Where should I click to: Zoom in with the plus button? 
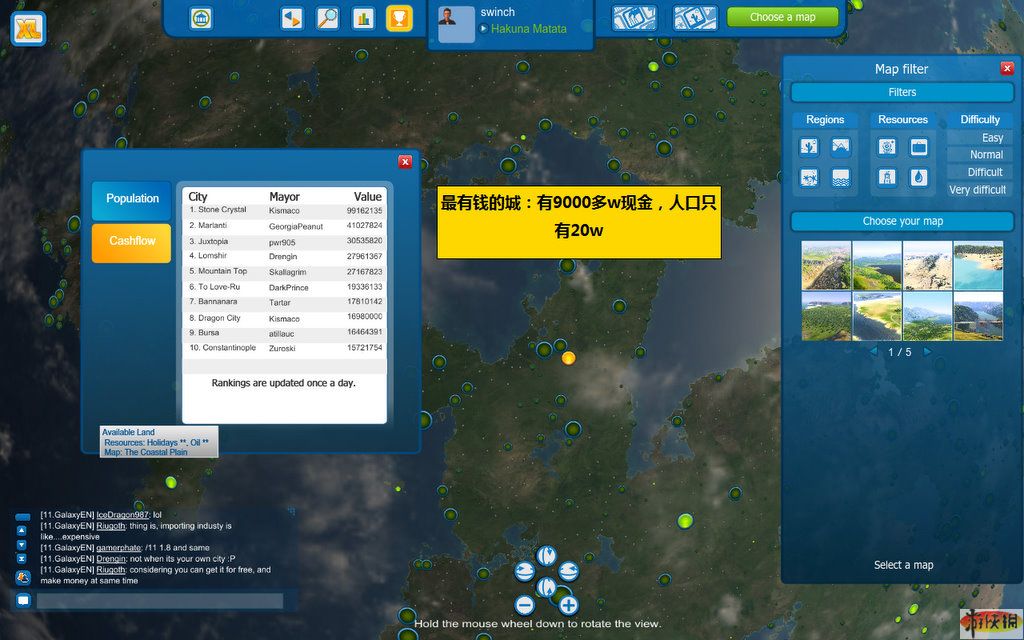coord(568,605)
